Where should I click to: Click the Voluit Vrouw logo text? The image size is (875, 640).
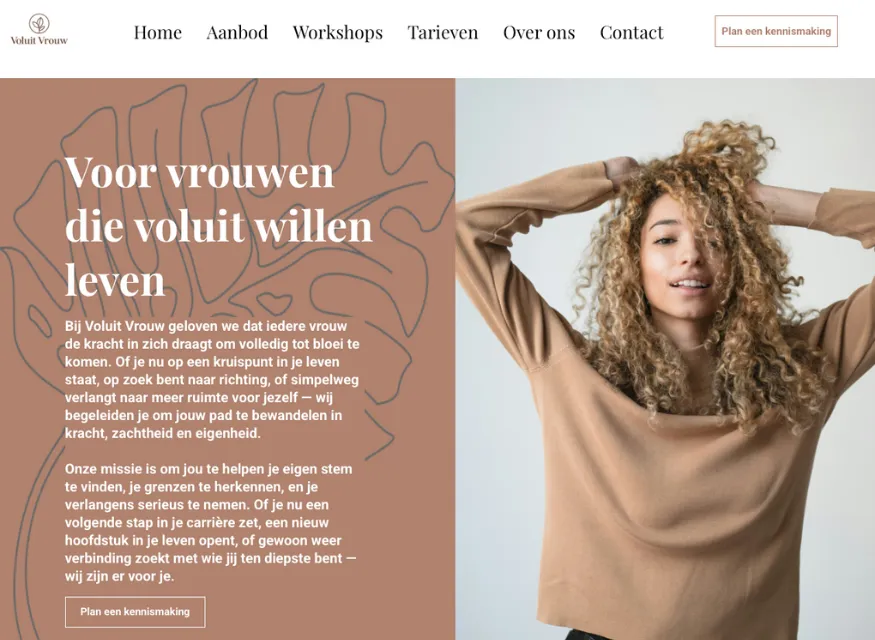[39, 40]
